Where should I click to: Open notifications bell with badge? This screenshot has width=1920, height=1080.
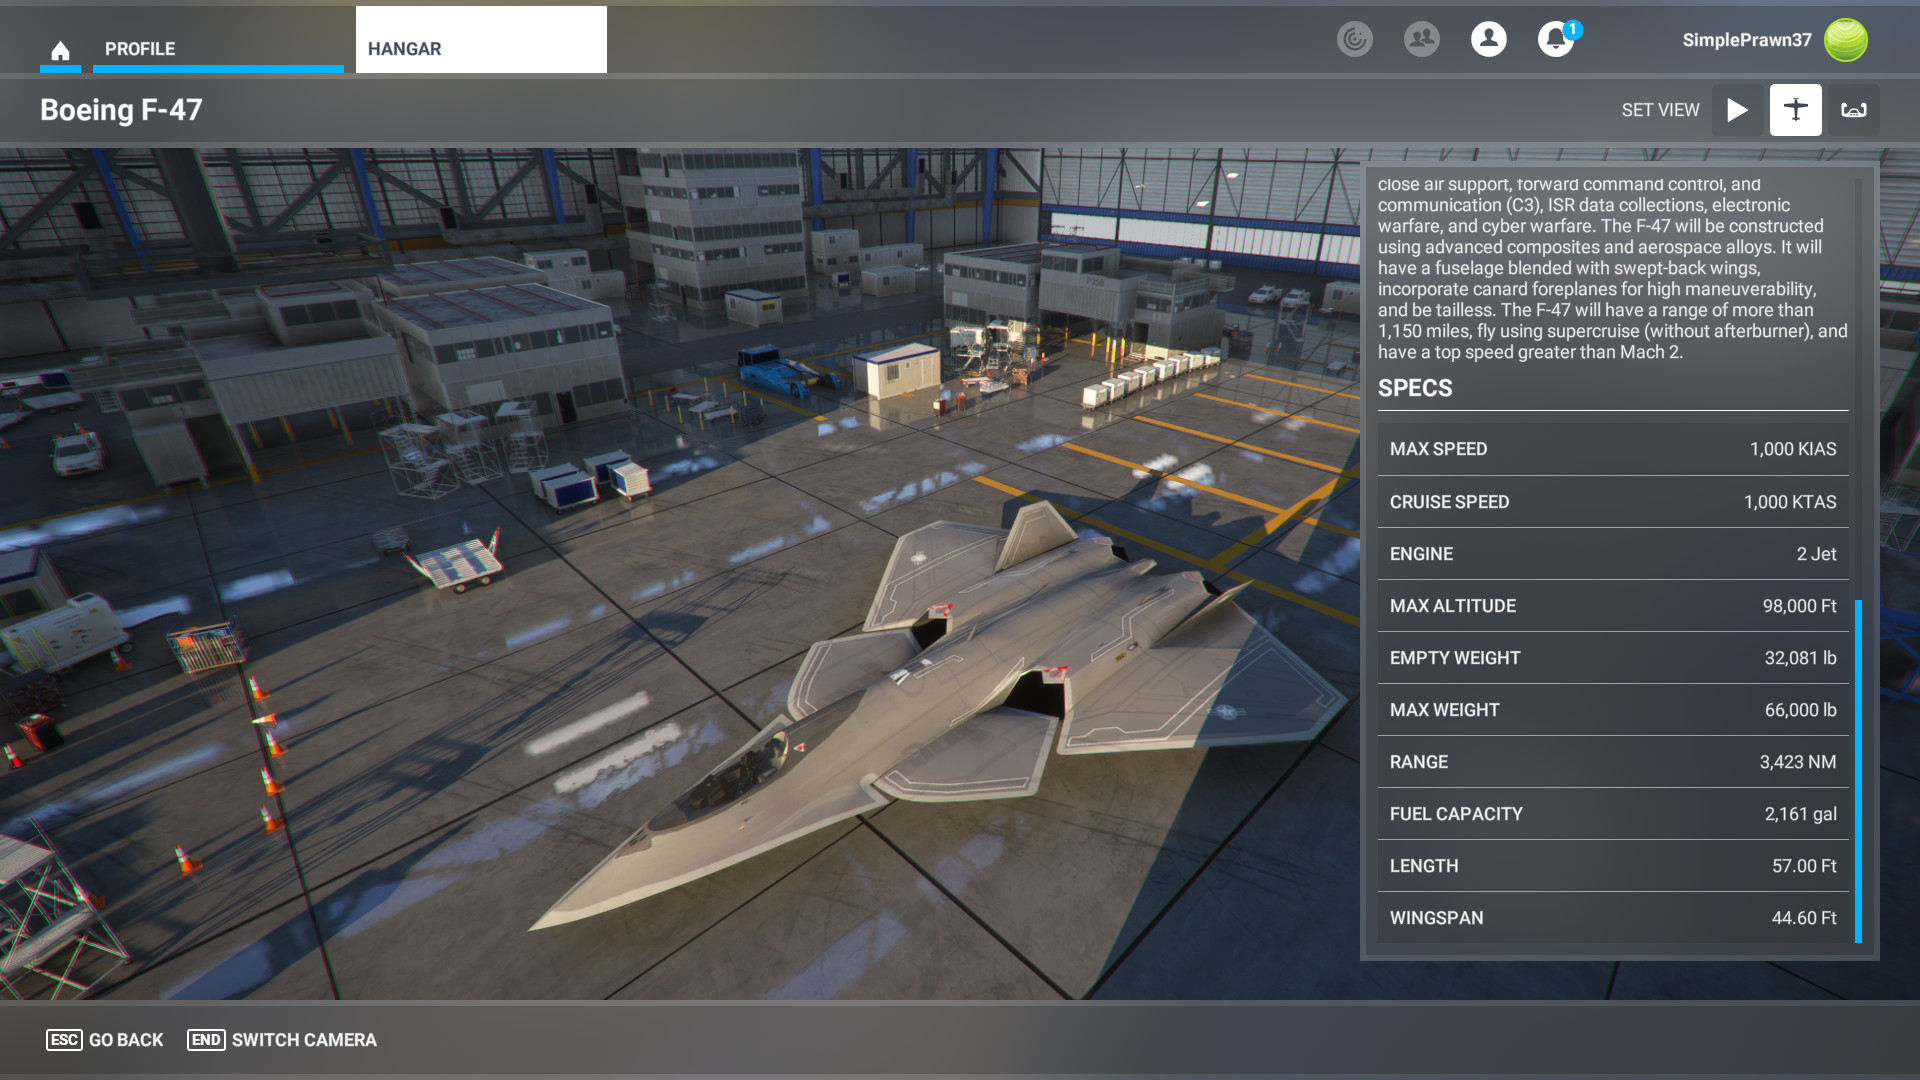[1555, 39]
